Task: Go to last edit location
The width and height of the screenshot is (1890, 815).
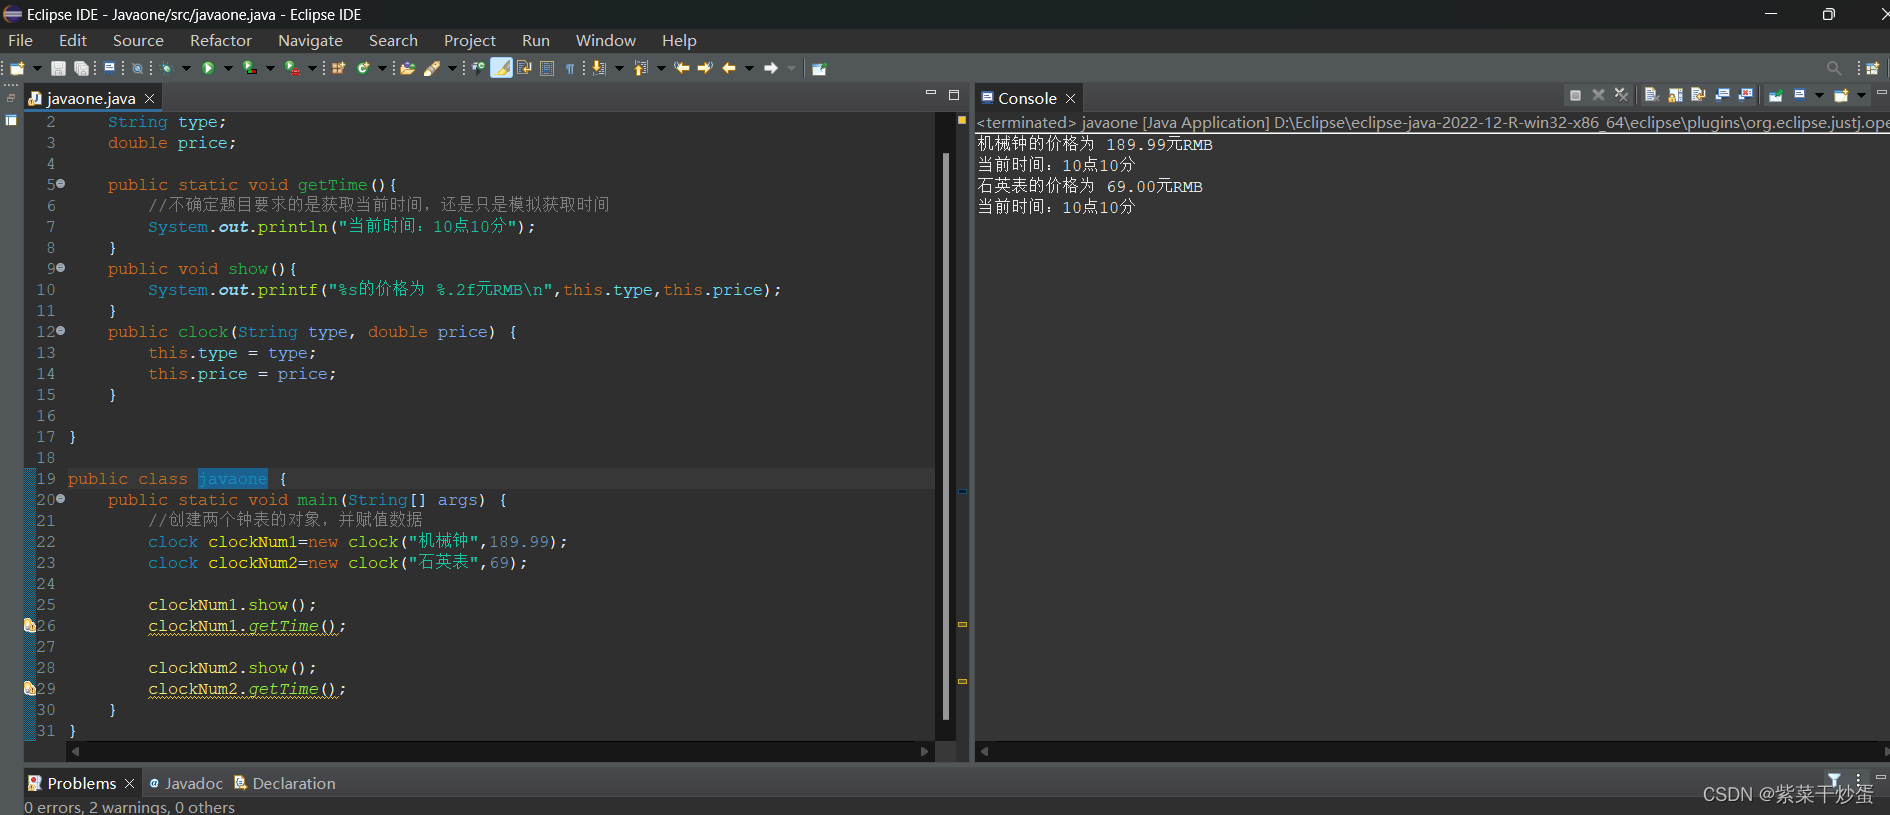Action: pos(682,68)
